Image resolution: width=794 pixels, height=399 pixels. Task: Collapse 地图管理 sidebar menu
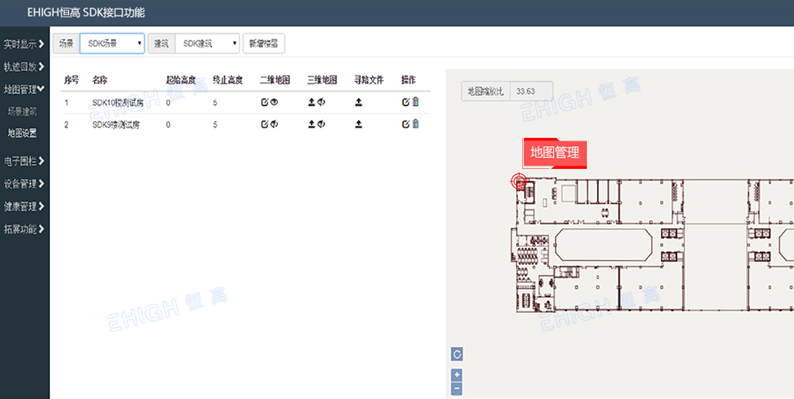pyautogui.click(x=24, y=90)
